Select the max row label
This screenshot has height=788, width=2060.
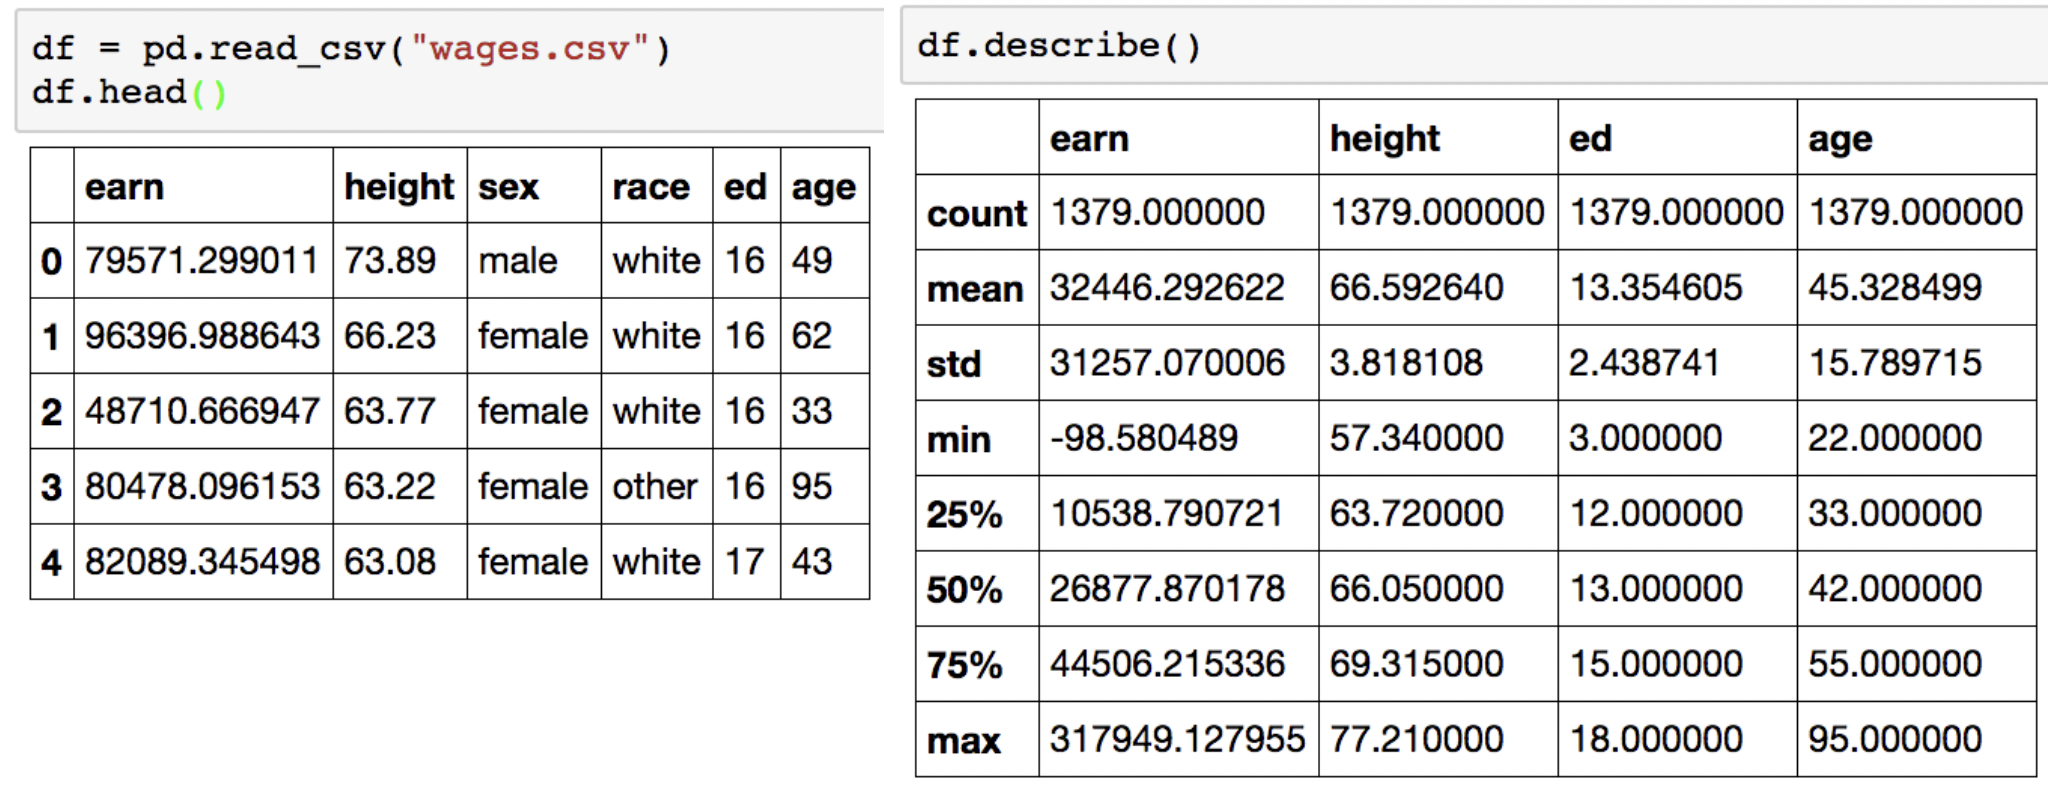(x=964, y=741)
